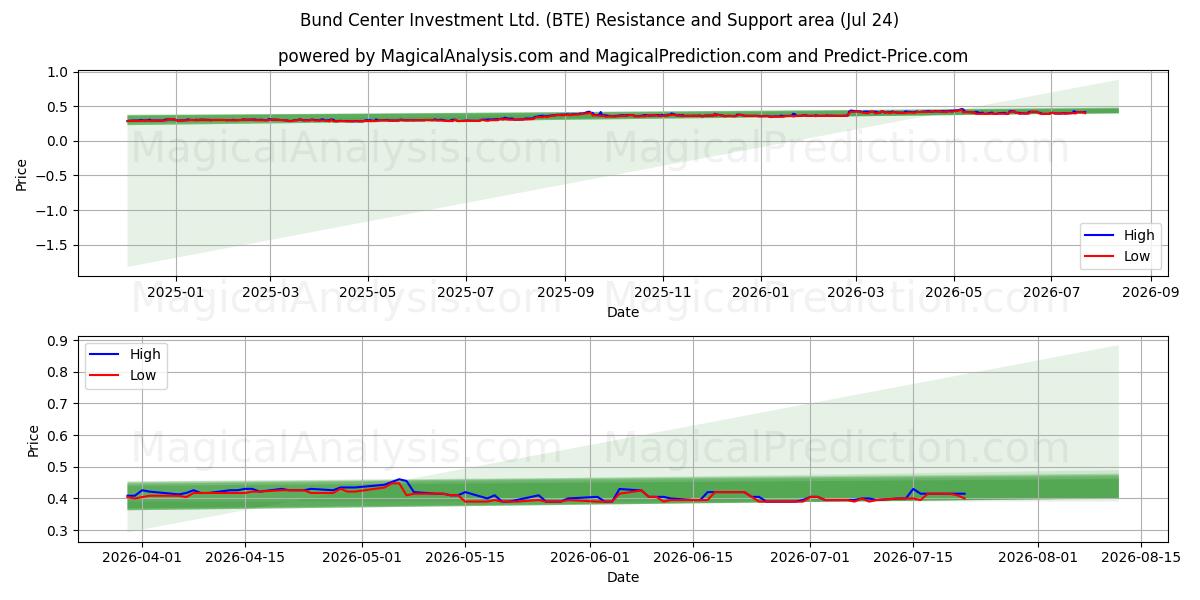The height and width of the screenshot is (600, 1200).
Task: Click the 2026-05 tick label on top axis
Action: (954, 293)
